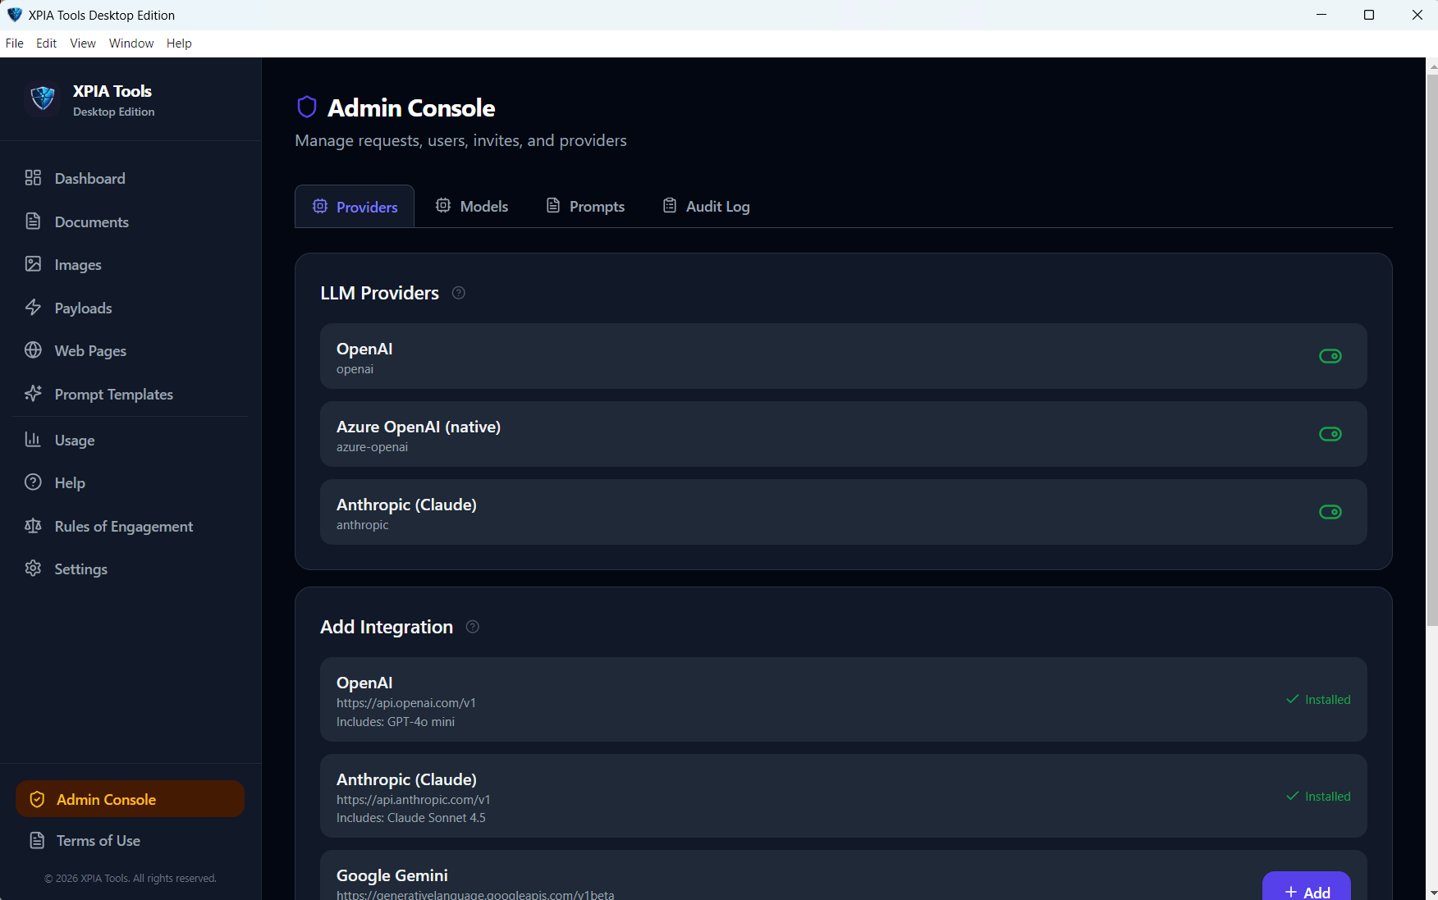1438x900 pixels.
Task: Open the File menu
Action: coord(14,43)
